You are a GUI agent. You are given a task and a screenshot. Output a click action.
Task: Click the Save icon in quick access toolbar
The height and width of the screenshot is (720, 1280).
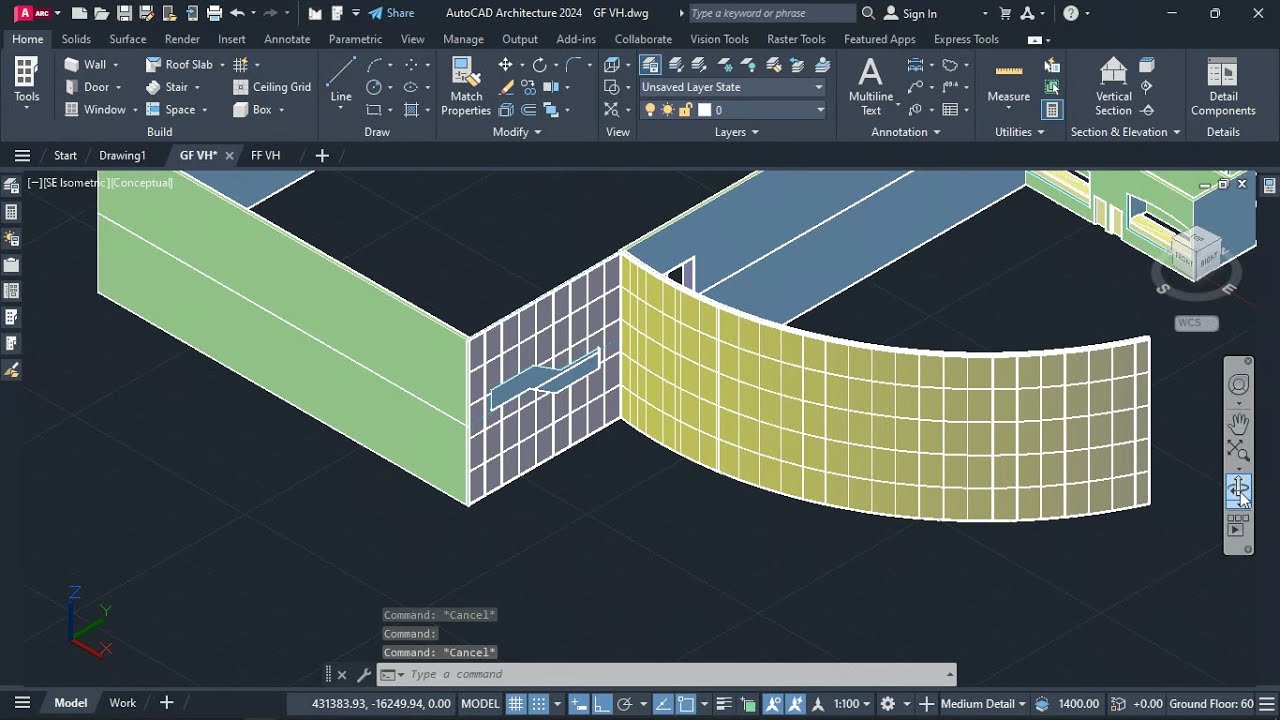pos(124,13)
